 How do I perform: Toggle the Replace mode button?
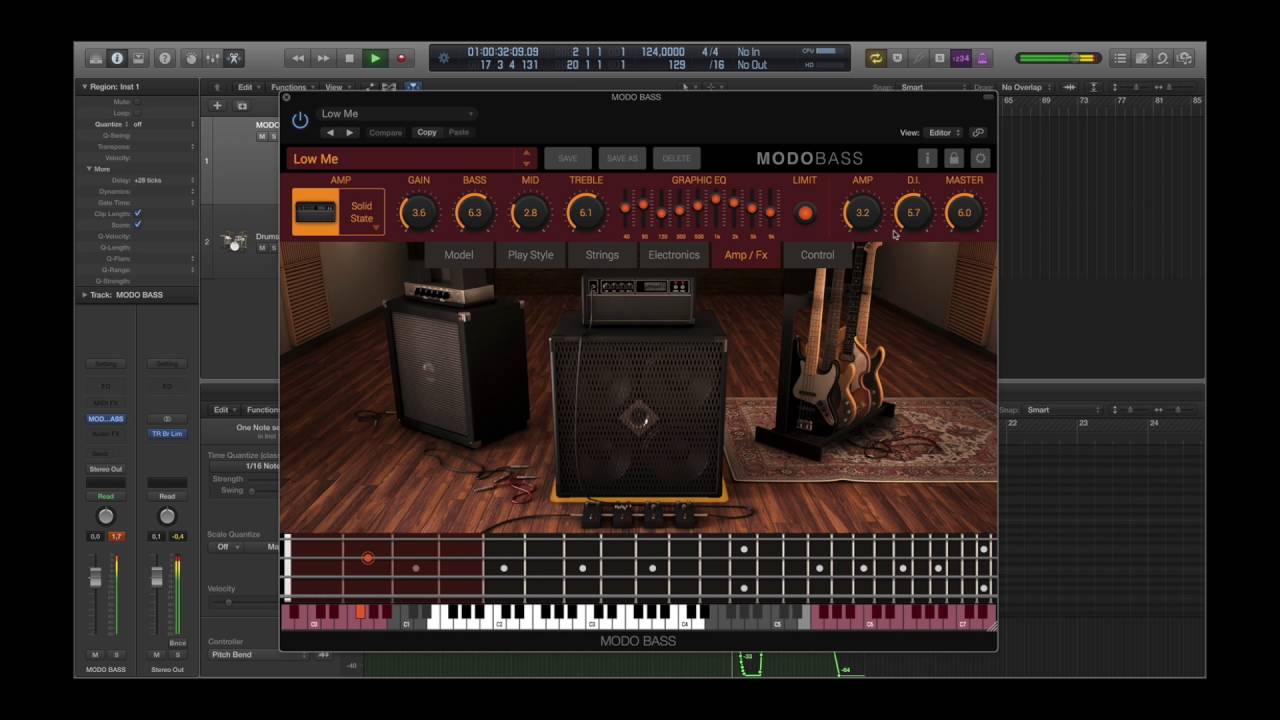[x=897, y=59]
